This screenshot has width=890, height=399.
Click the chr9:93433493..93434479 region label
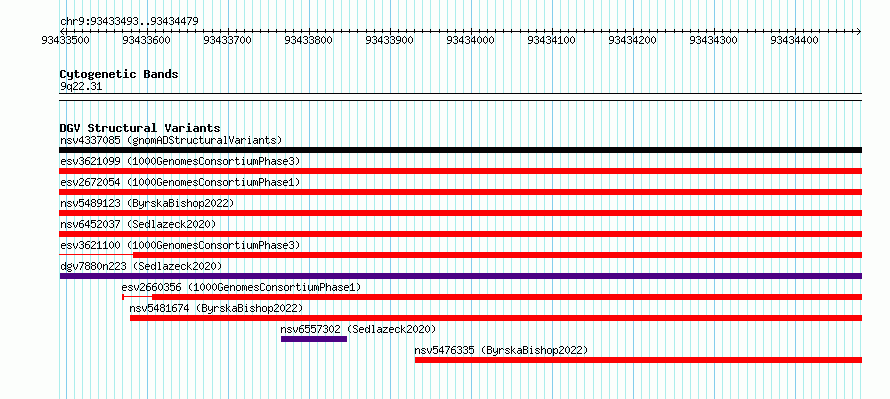(129, 22)
